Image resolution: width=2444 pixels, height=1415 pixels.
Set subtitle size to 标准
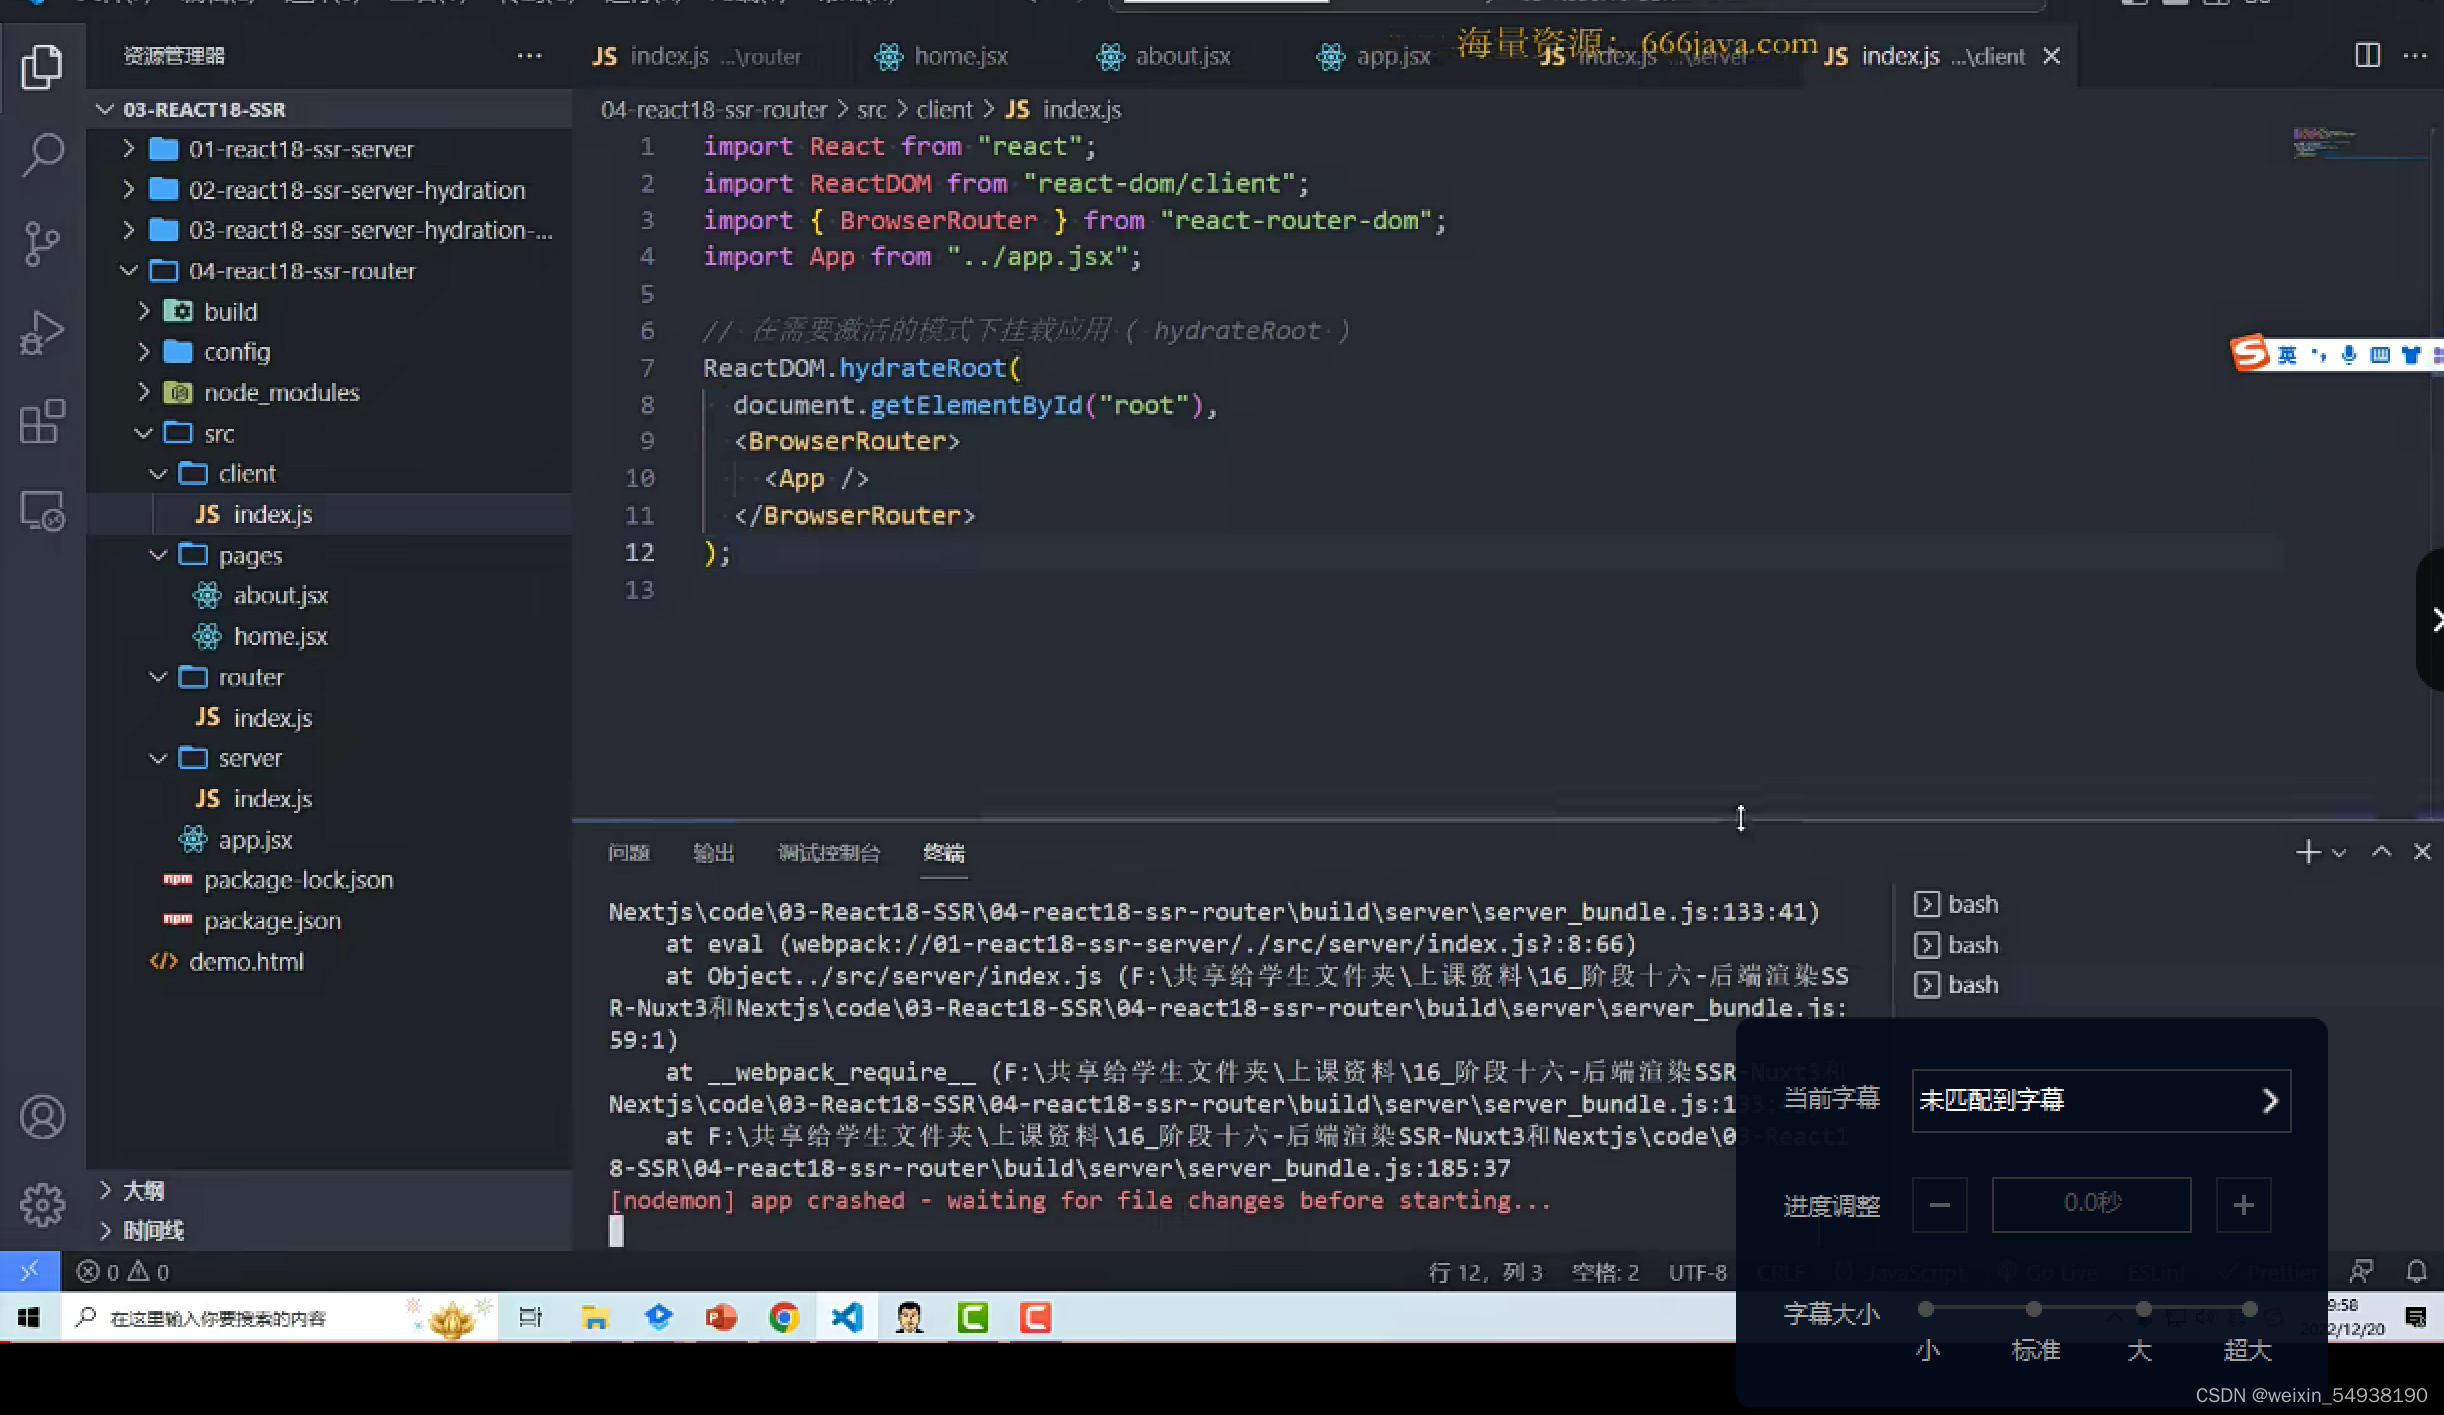[2033, 1309]
